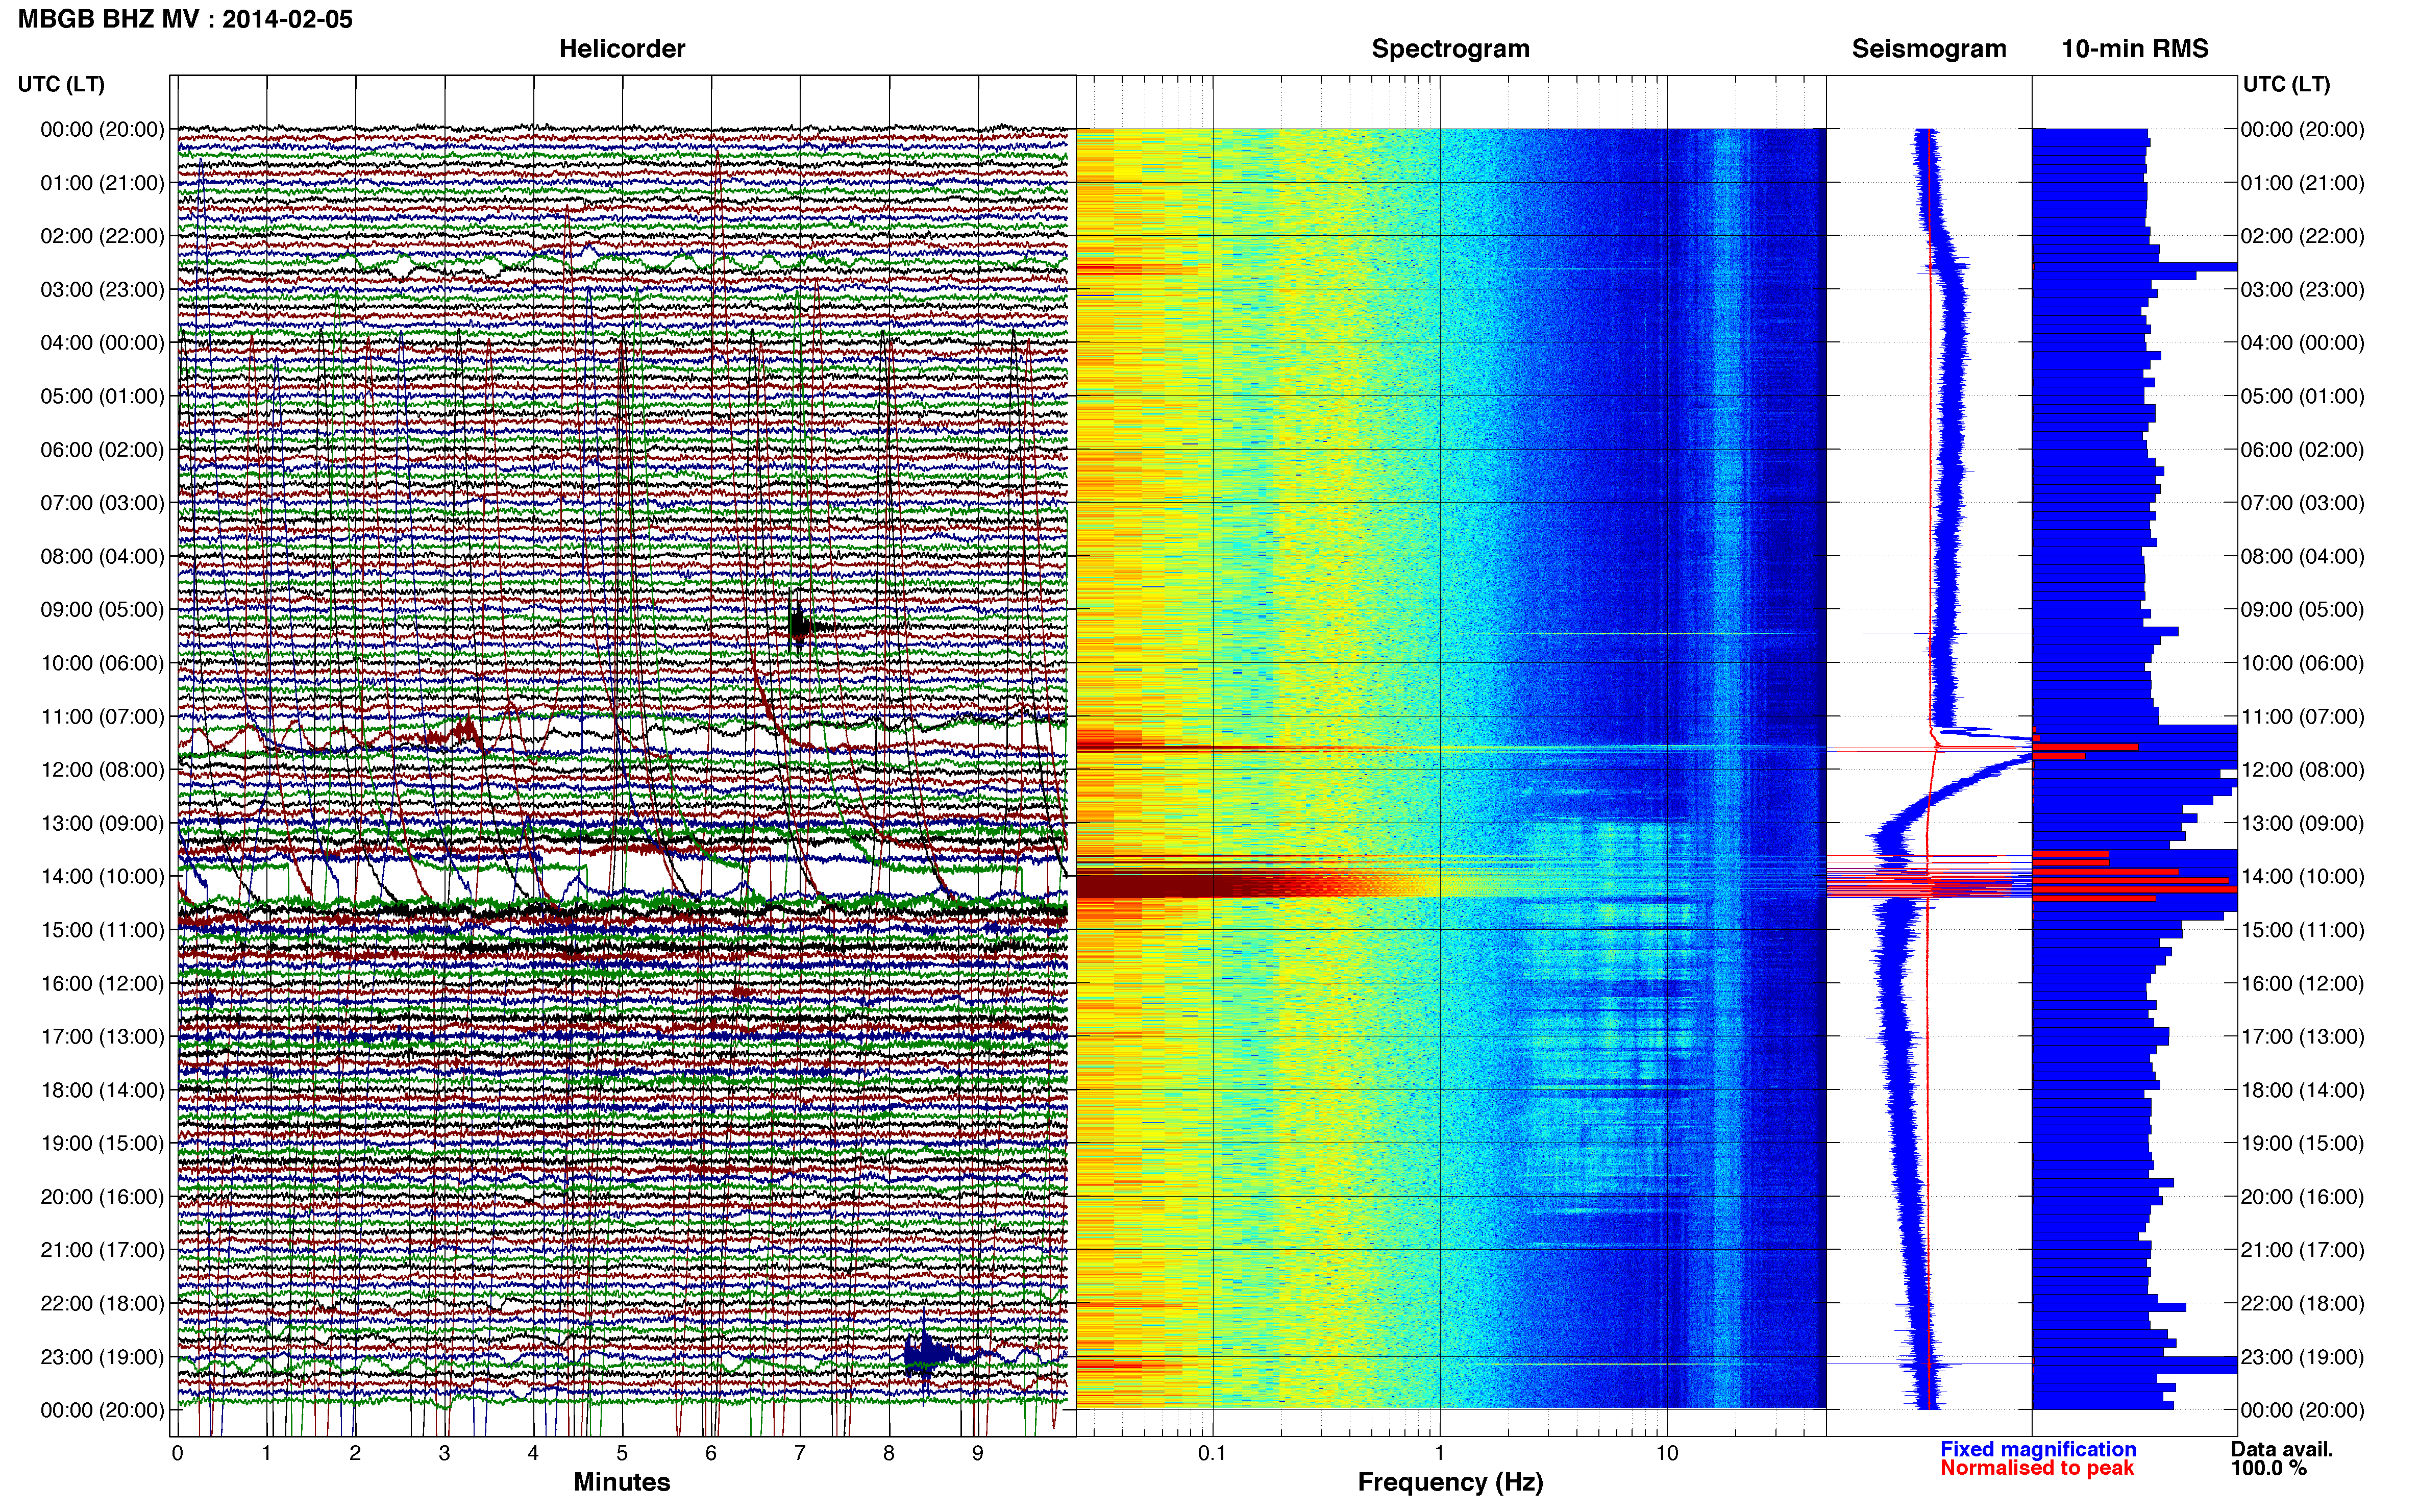Click '07:00 (03:00)' on the left time axis
Screen dimensions: 2419x1512
(102, 503)
